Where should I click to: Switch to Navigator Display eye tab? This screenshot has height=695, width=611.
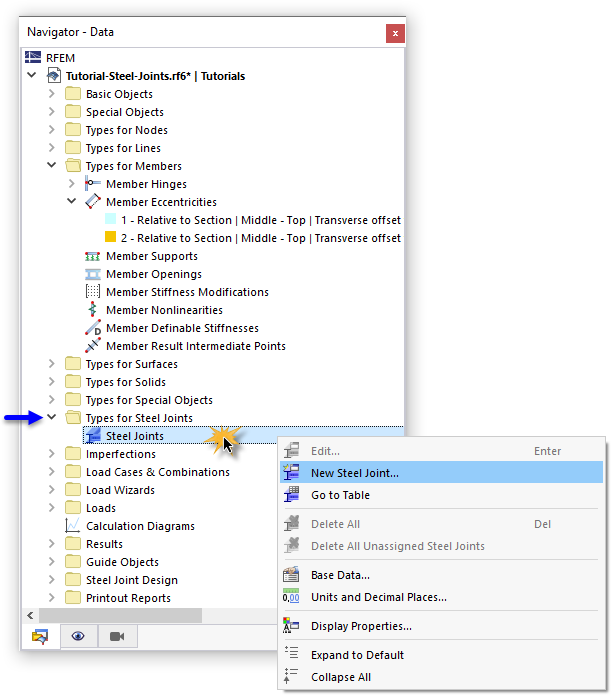point(78,636)
